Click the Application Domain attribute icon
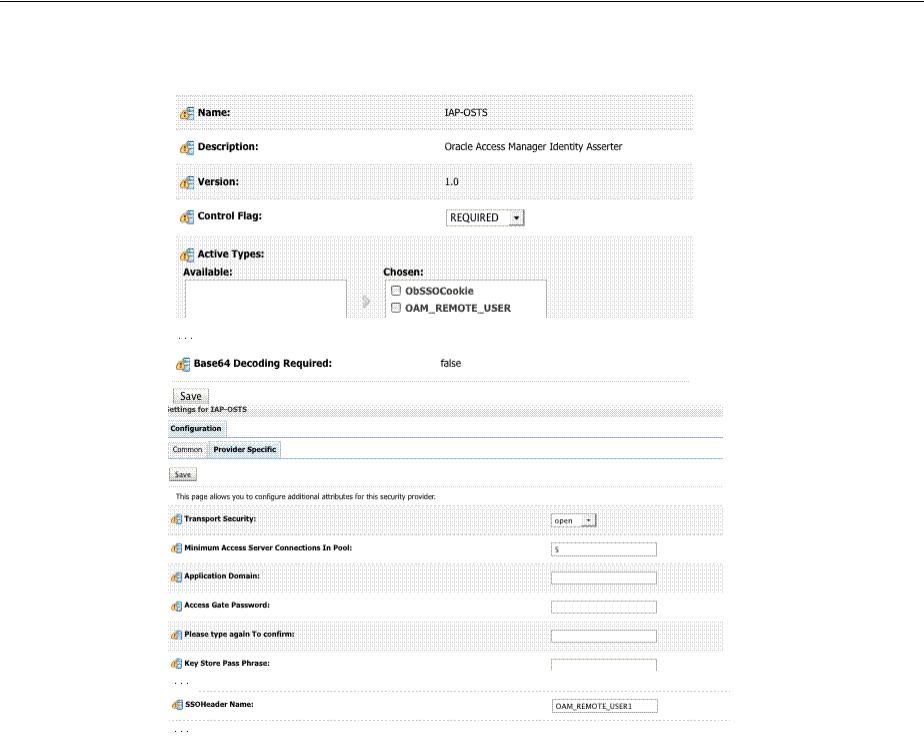924x741 pixels. [x=176, y=577]
